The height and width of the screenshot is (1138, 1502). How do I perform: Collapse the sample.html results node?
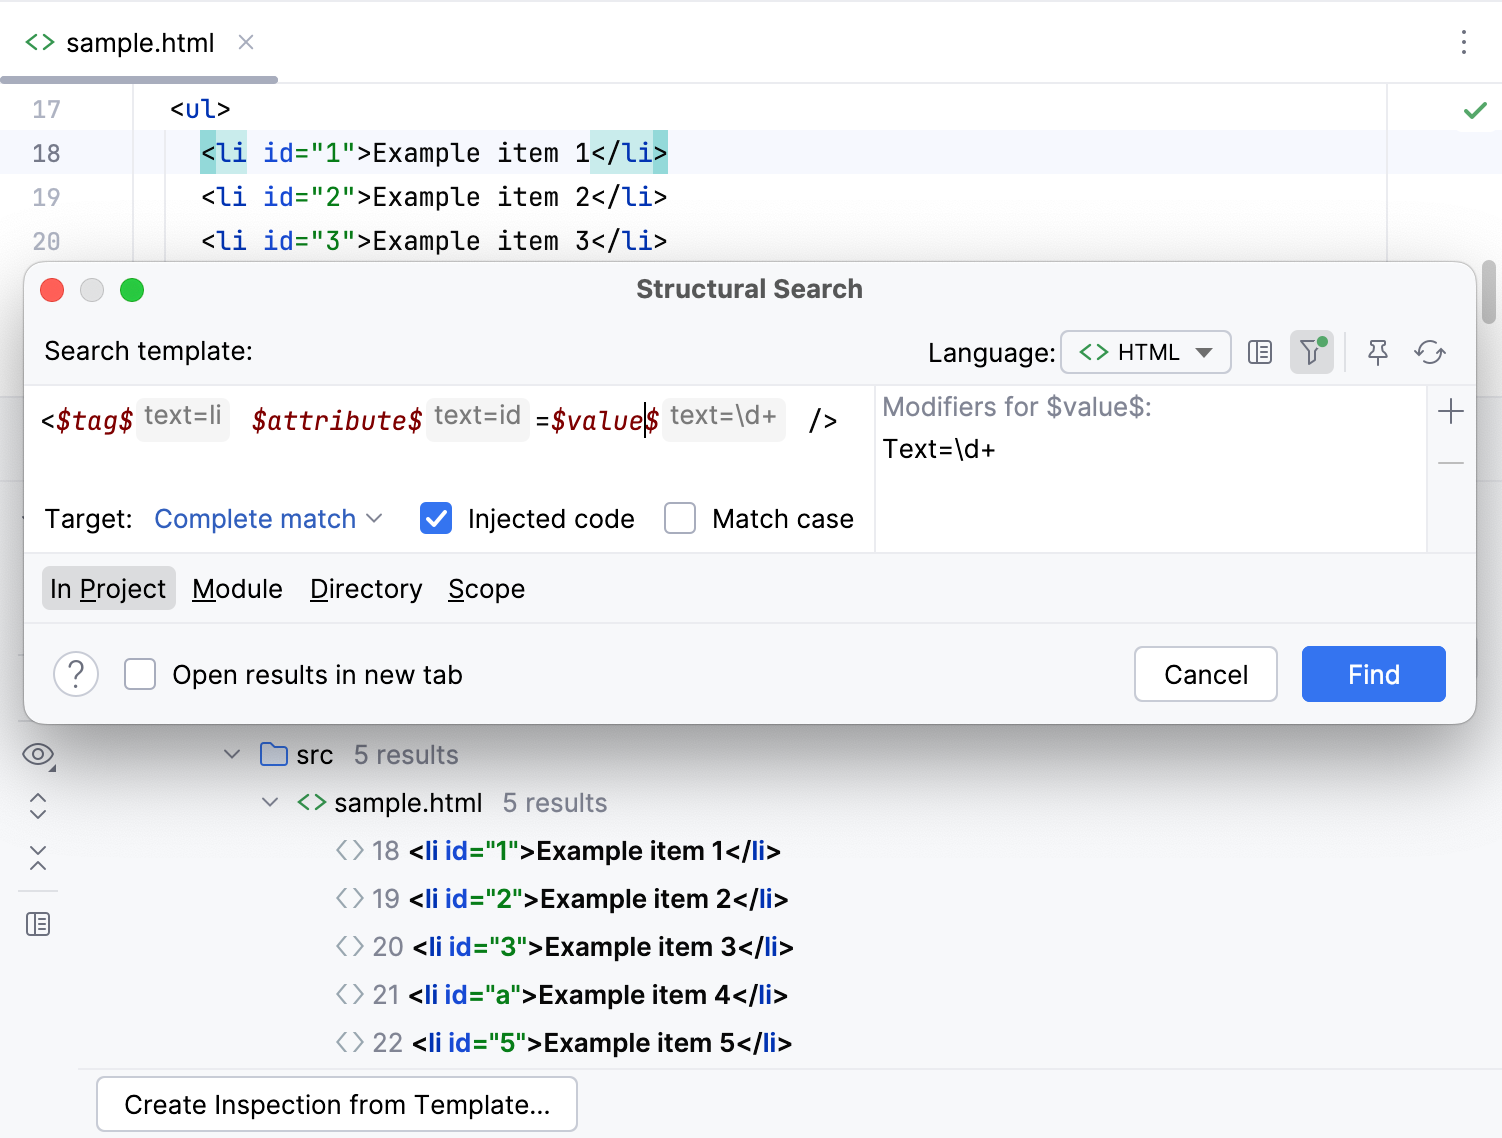click(x=269, y=802)
